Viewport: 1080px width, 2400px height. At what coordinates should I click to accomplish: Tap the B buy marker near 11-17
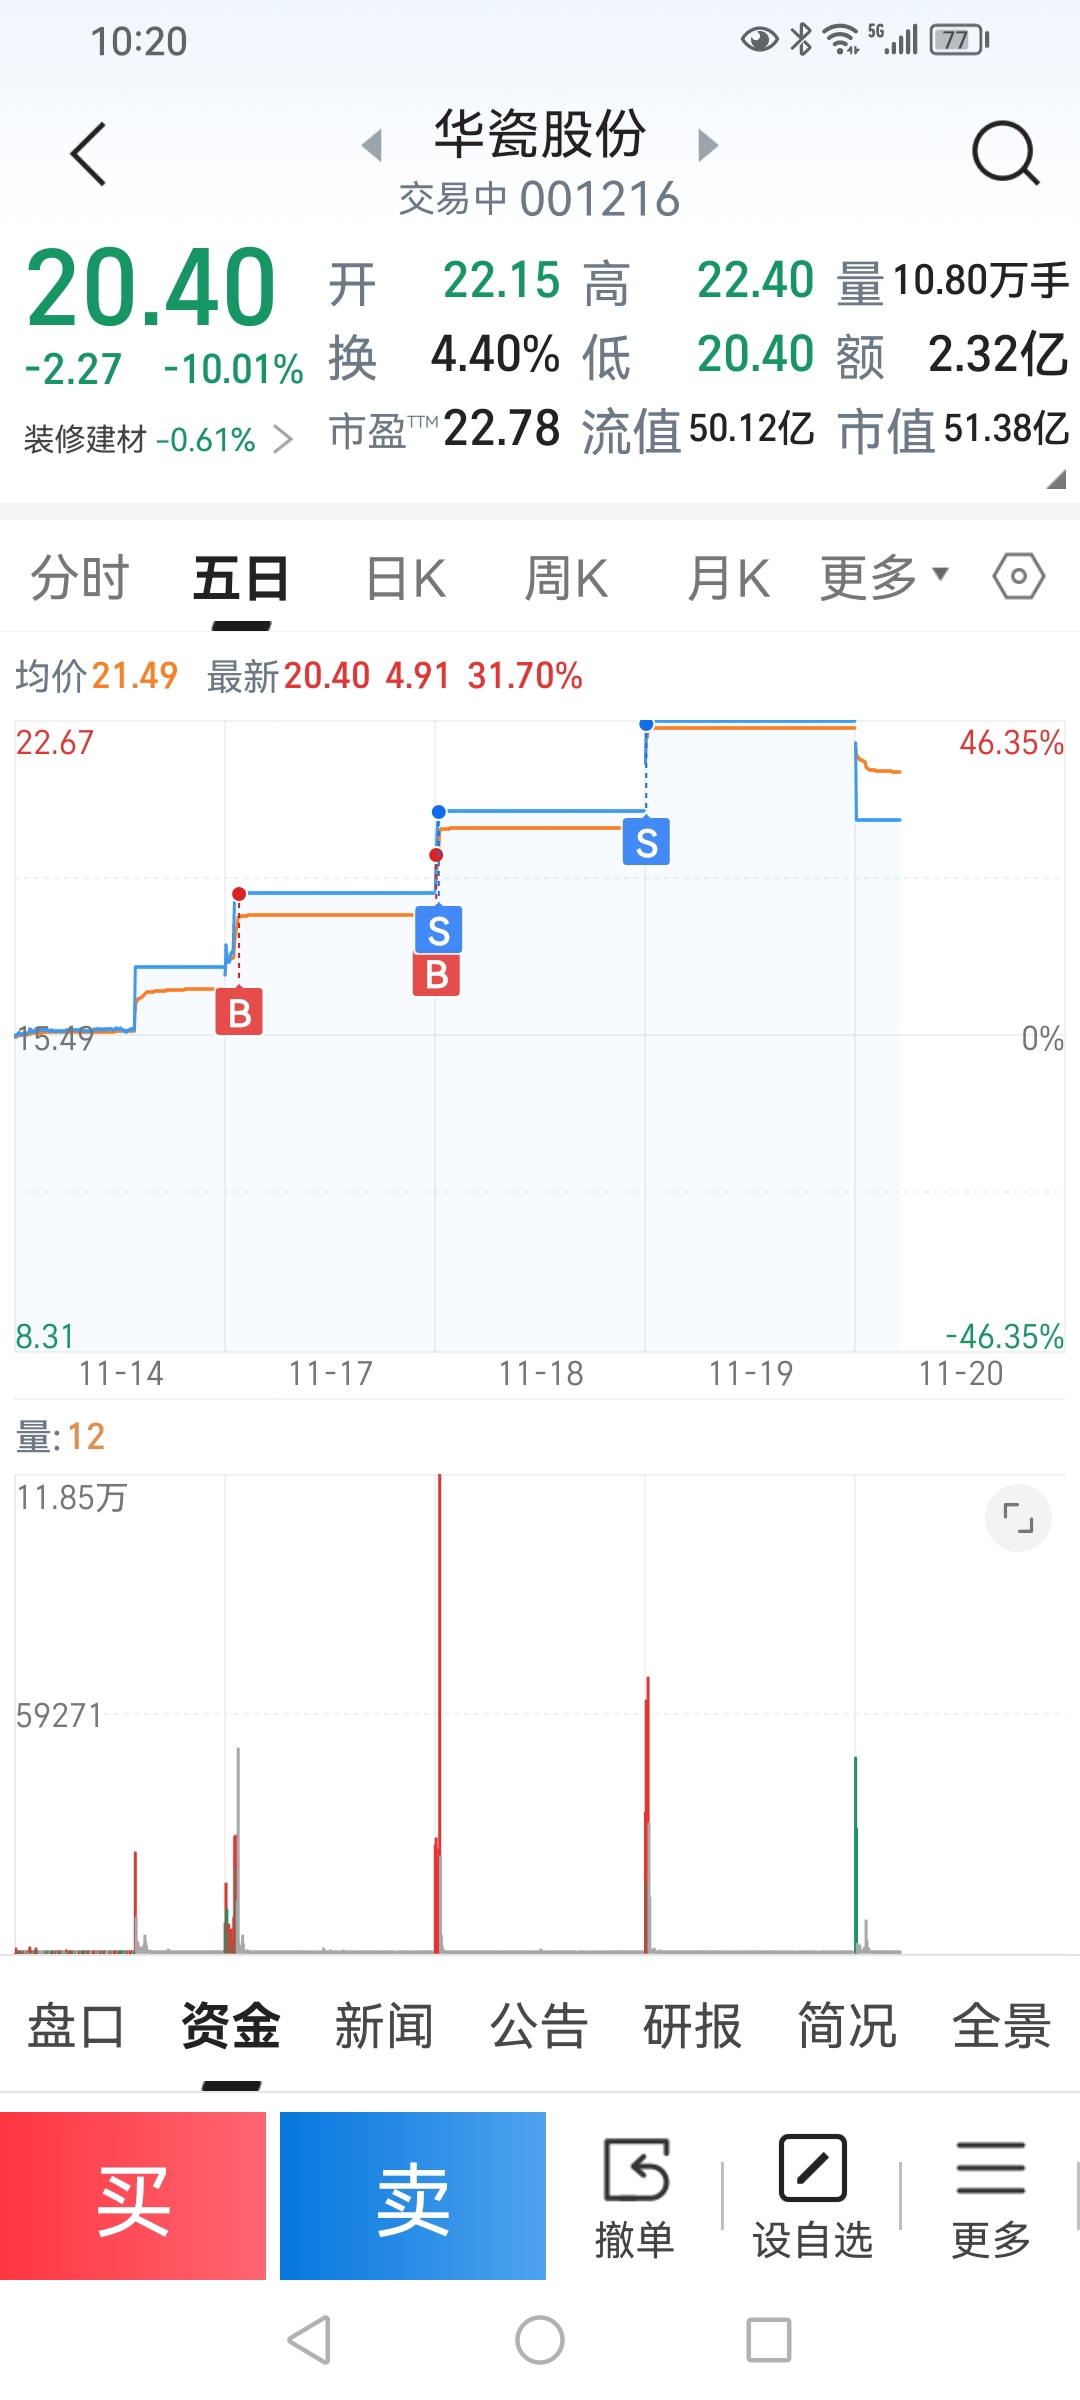pyautogui.click(x=239, y=1012)
